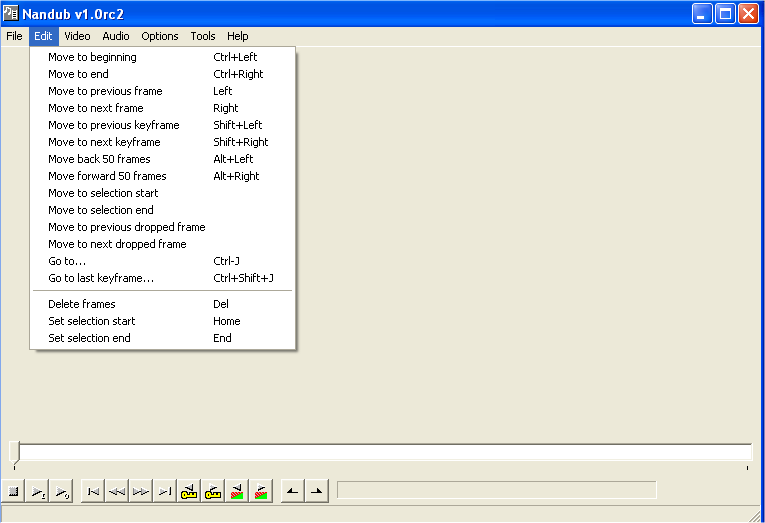The height and width of the screenshot is (523, 765).
Task: Pick Move to previous keyframe
Action: [x=162, y=125]
